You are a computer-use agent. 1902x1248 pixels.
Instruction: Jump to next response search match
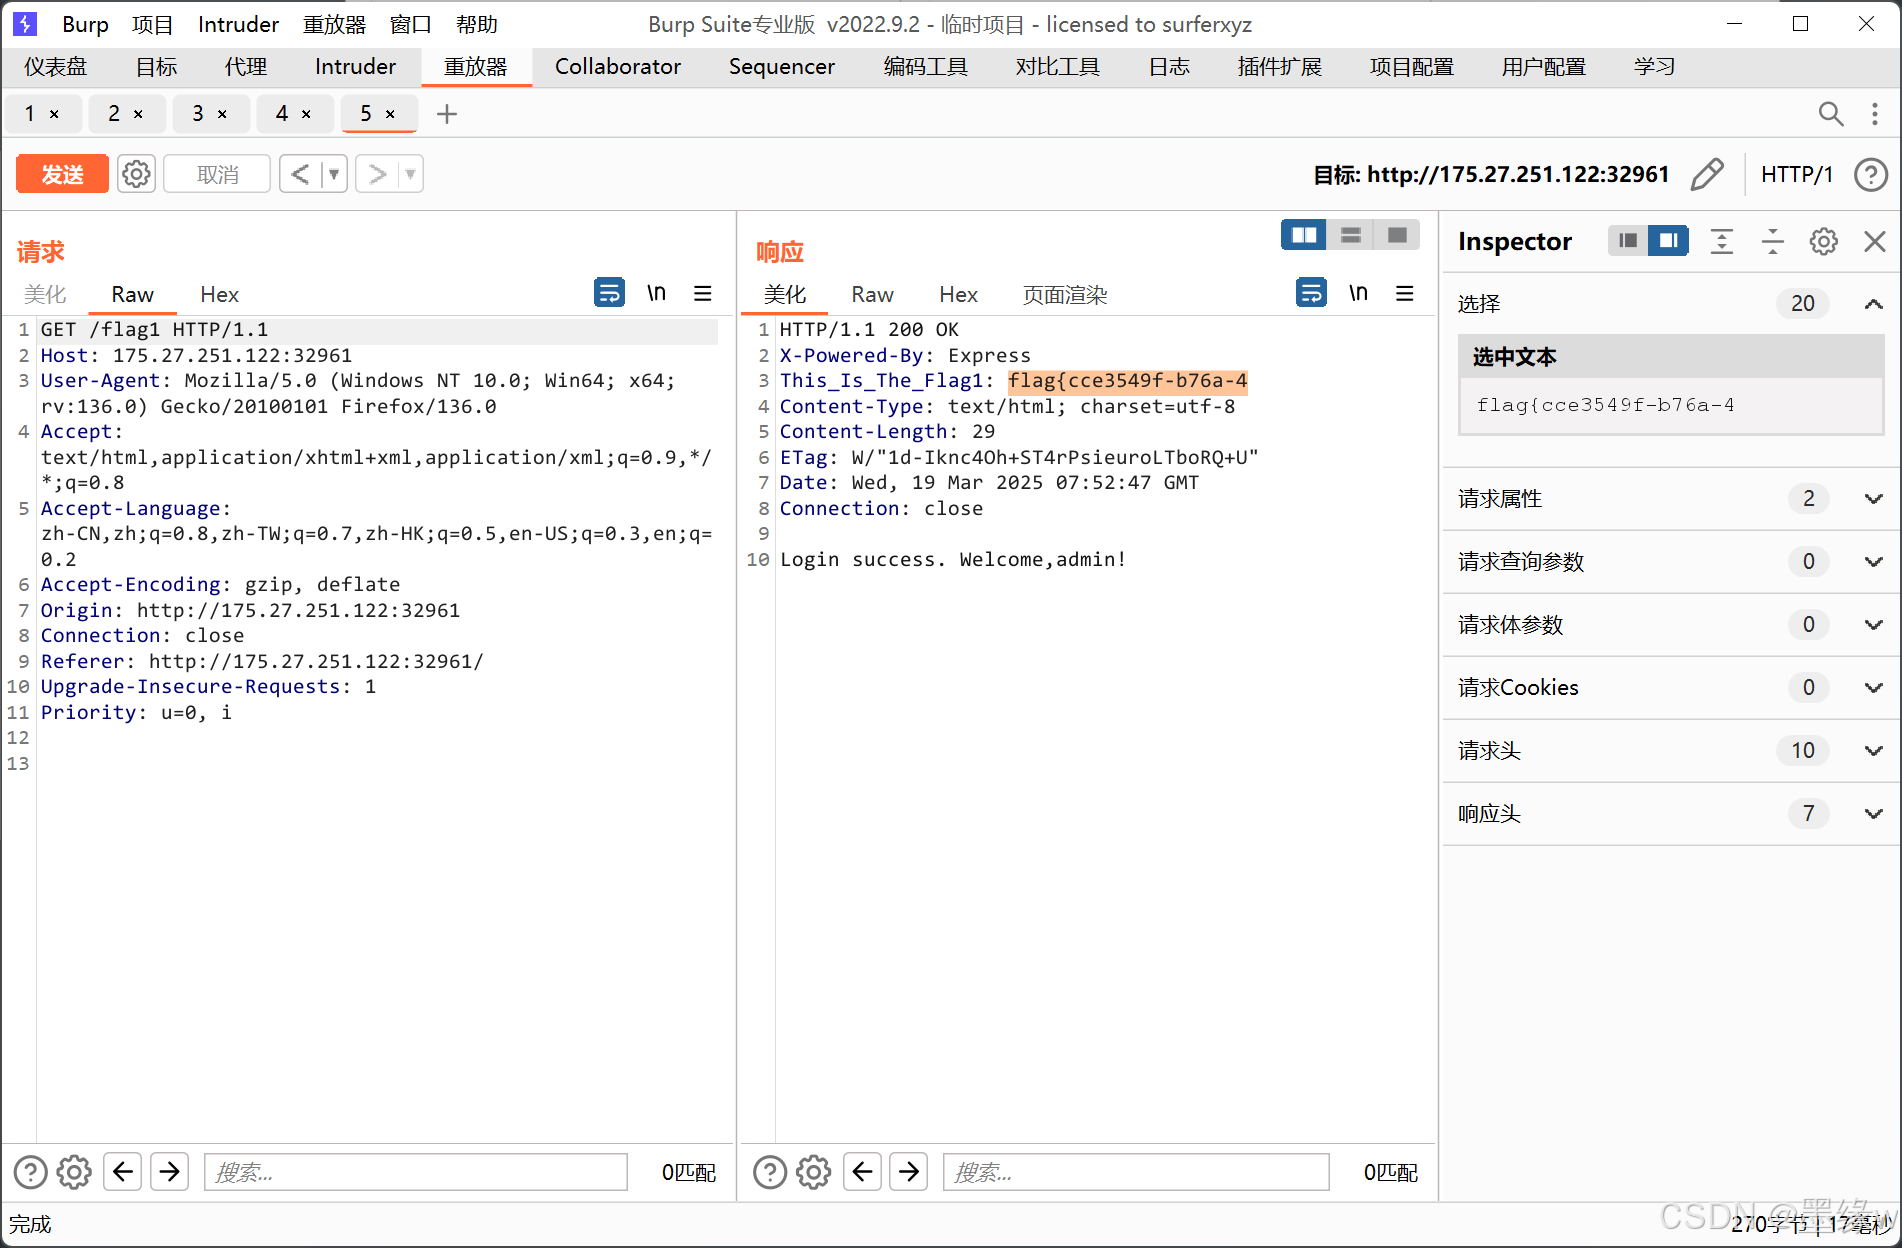(909, 1171)
